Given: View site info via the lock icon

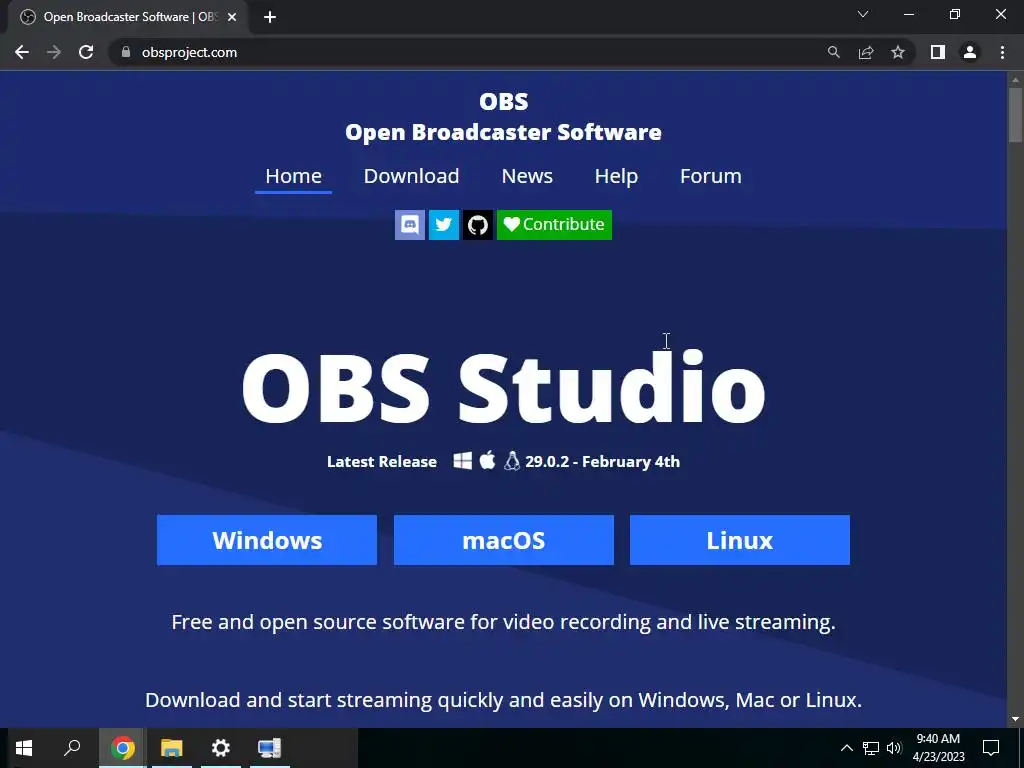Looking at the screenshot, I should click(x=126, y=52).
